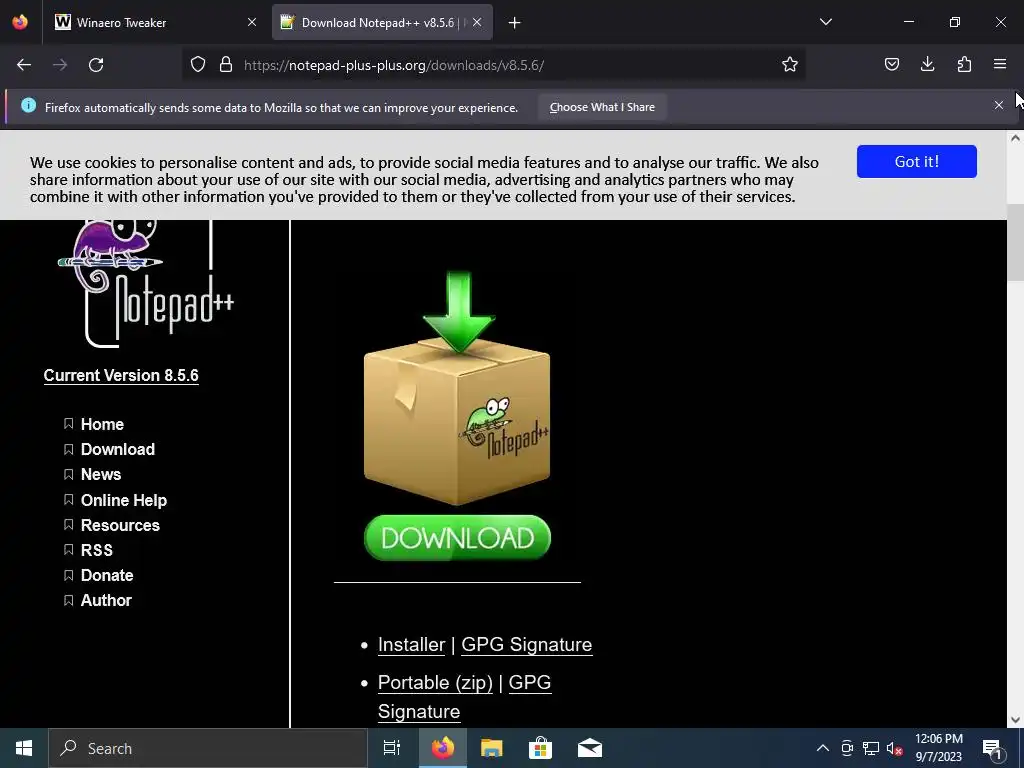The image size is (1024, 768).
Task: Bookmark this page with the star icon
Action: point(790,65)
